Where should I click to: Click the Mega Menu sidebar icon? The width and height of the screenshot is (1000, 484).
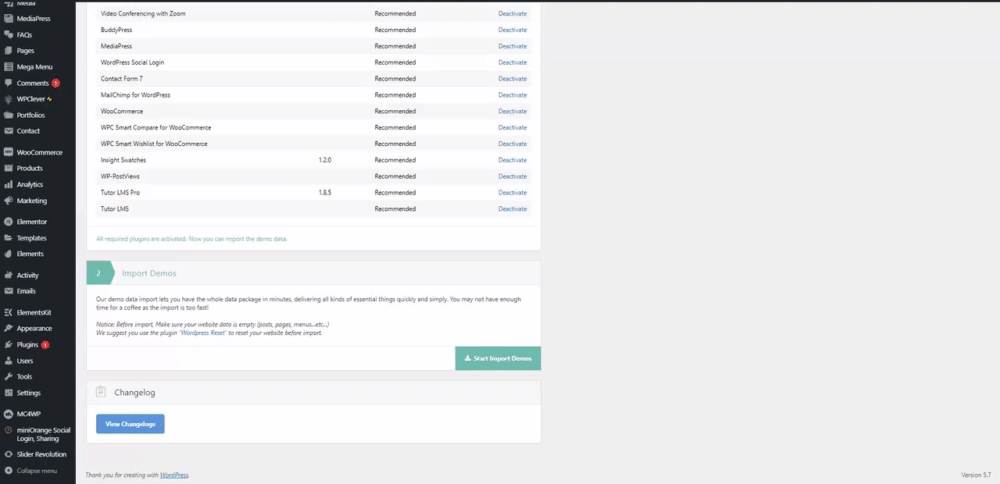pyautogui.click(x=8, y=67)
